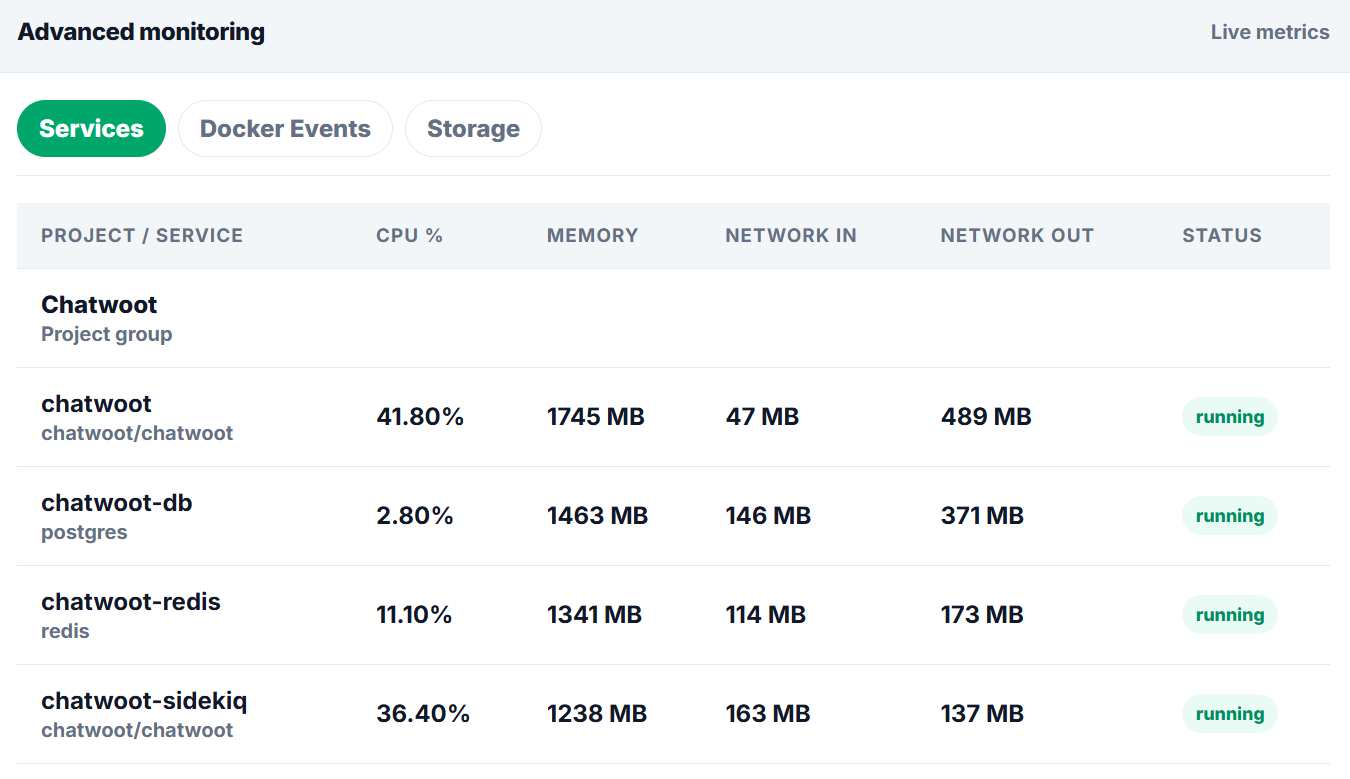Screen dimensions: 1350x779
Task: Click the 114 MB network in value
Action: pos(766,615)
